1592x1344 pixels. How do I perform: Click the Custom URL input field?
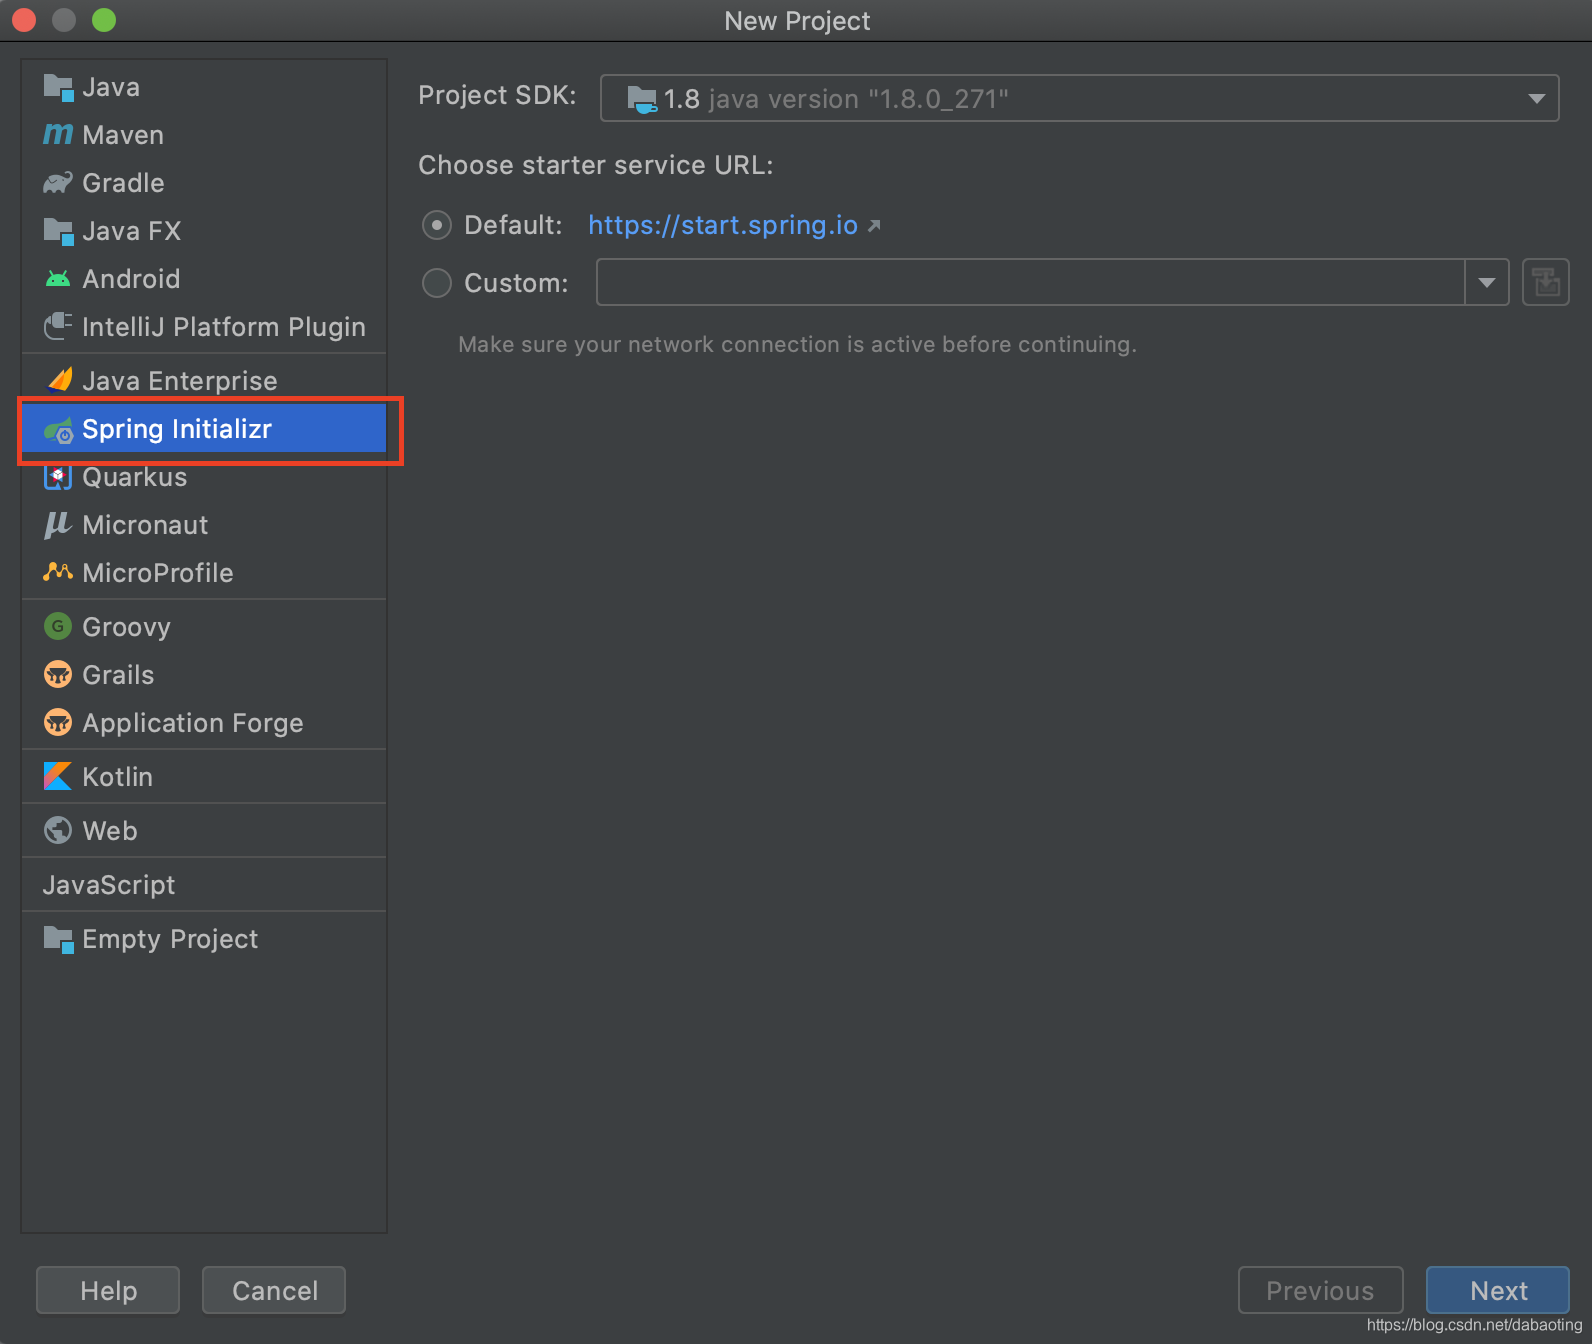[x=1030, y=282]
